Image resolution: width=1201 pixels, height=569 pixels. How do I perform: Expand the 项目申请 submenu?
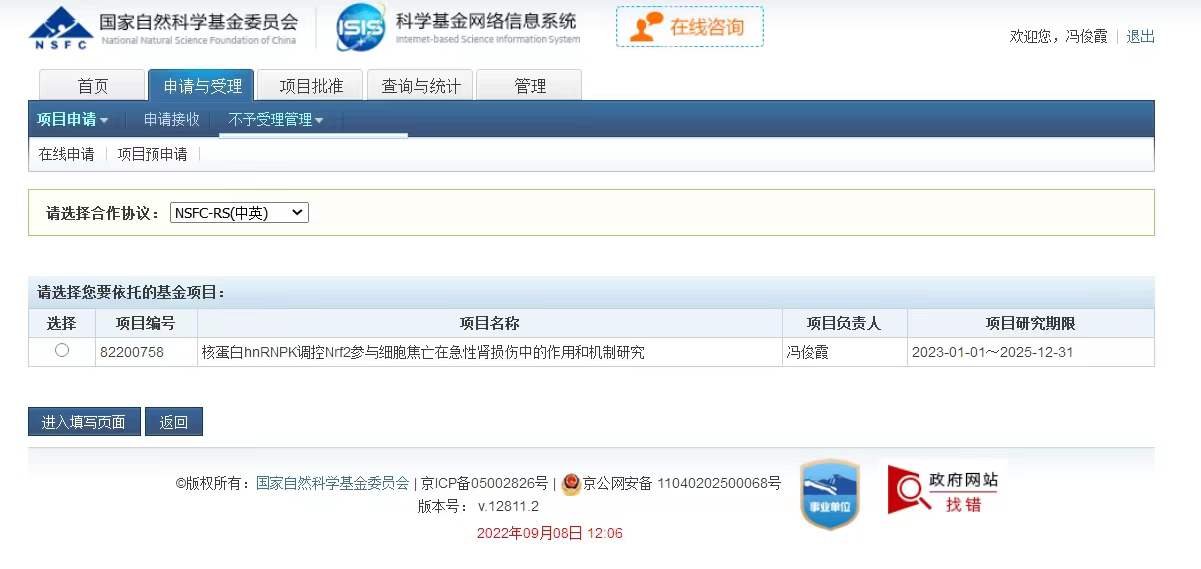pos(73,120)
